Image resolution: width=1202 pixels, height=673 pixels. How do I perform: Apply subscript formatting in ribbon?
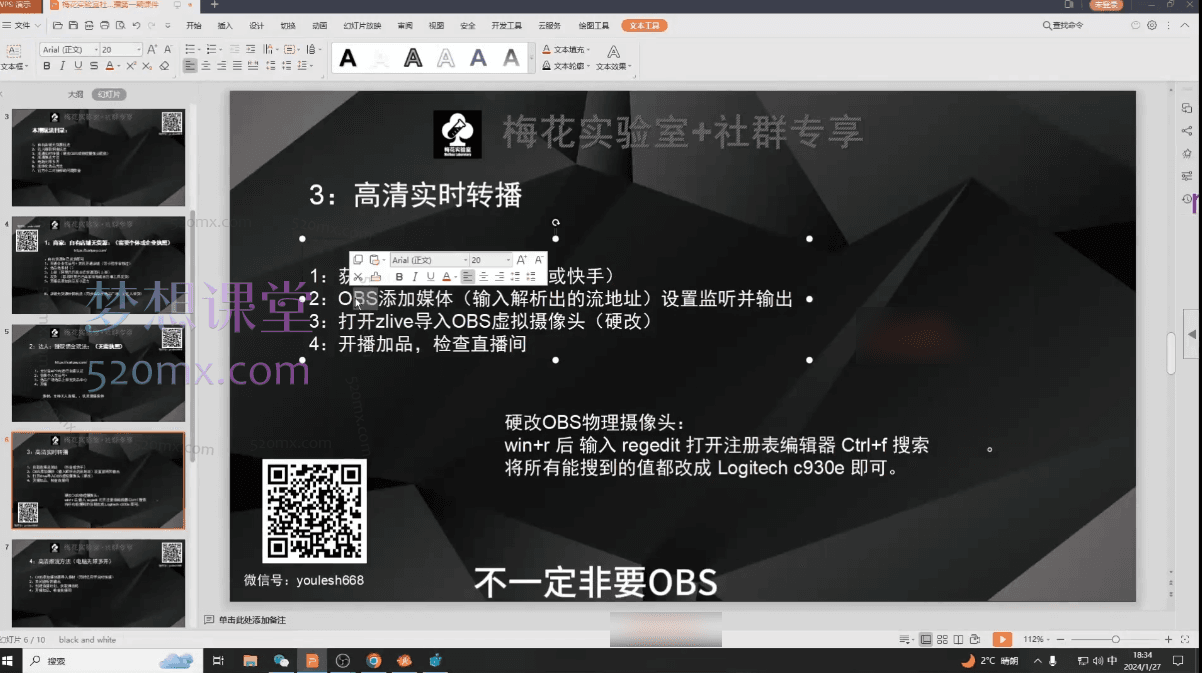pyautogui.click(x=149, y=66)
